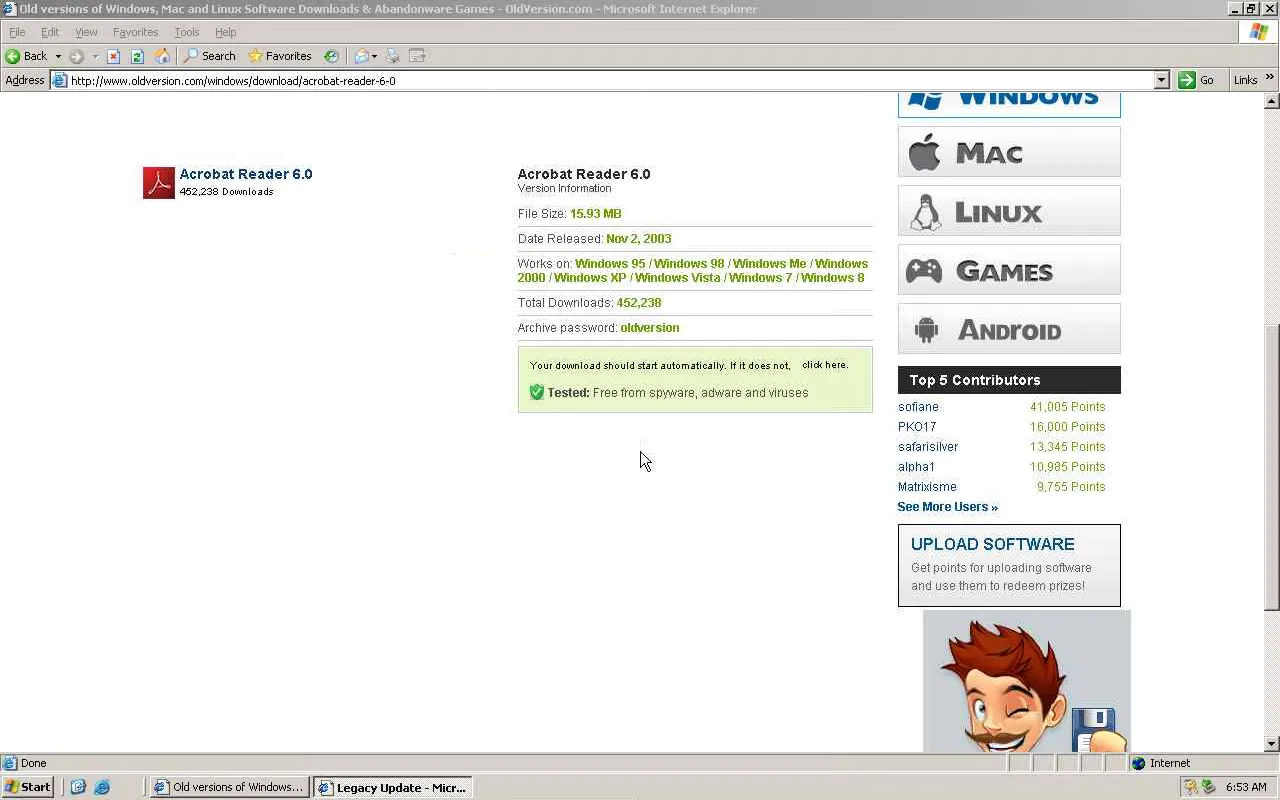This screenshot has width=1280, height=800.
Task: Open the Windows 95 compatibility link
Action: click(x=610, y=264)
